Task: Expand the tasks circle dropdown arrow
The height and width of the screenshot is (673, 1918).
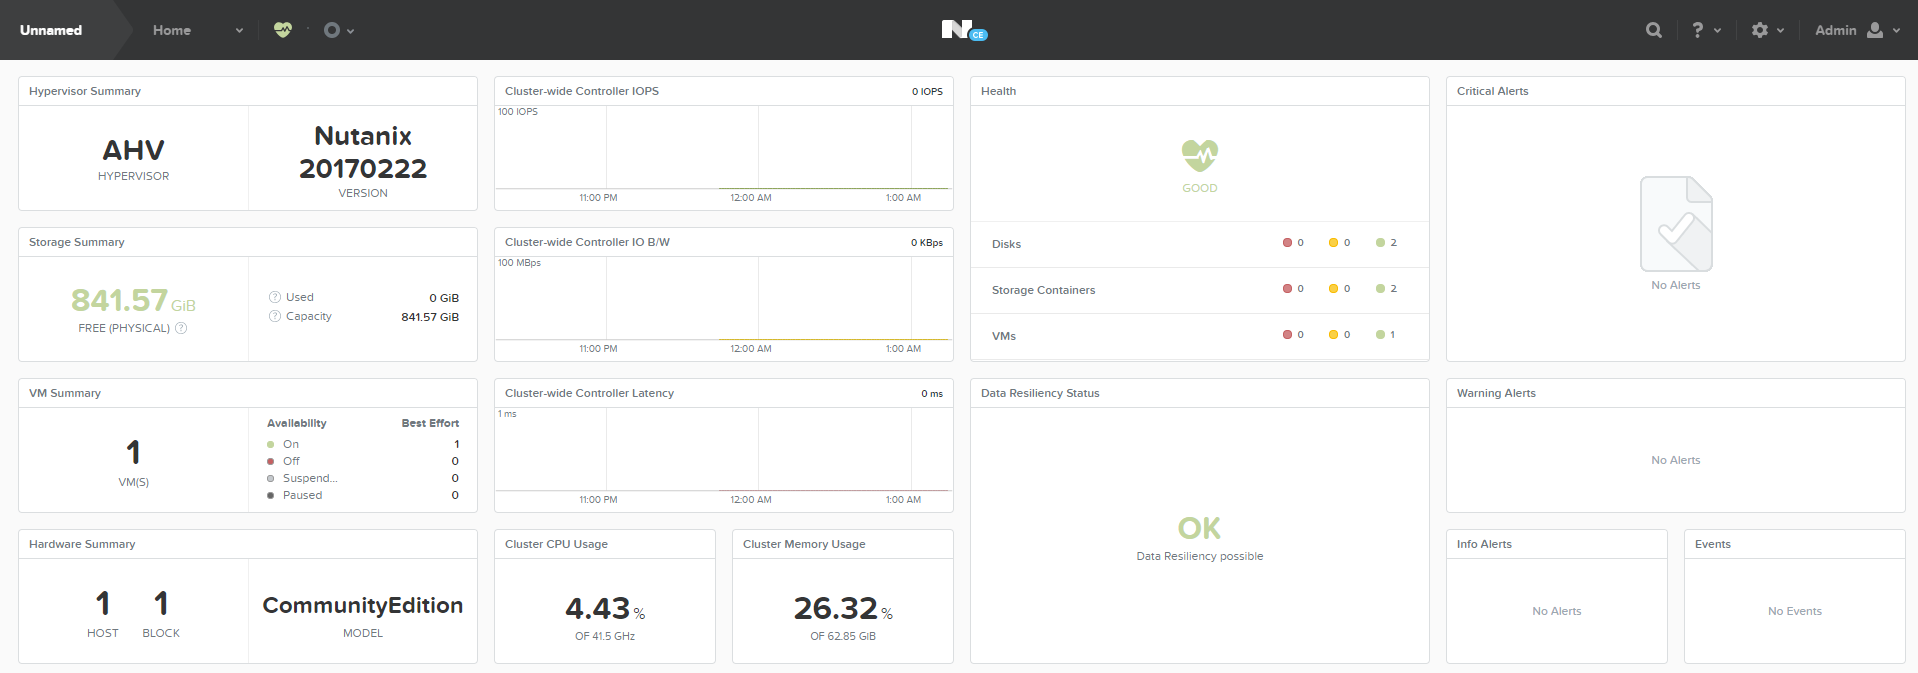Action: click(x=350, y=31)
